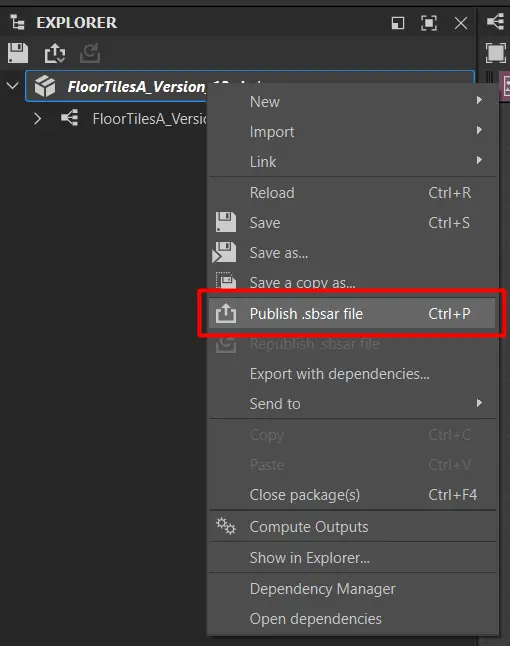Click the package box icon beside FloorTilesA_Version
510x646 pixels.
45,86
